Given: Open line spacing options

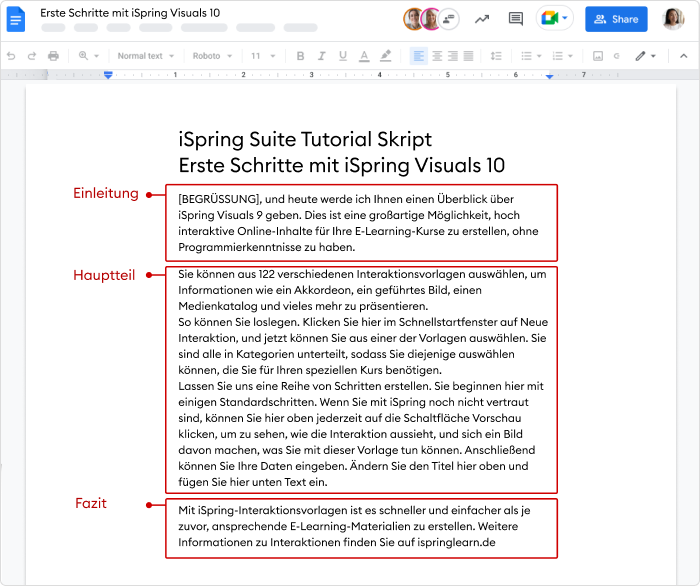Looking at the screenshot, I should 496,56.
